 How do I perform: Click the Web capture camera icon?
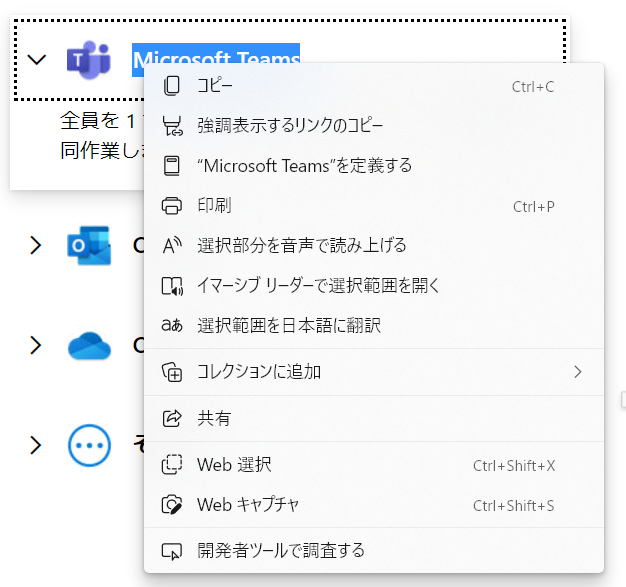coord(172,505)
